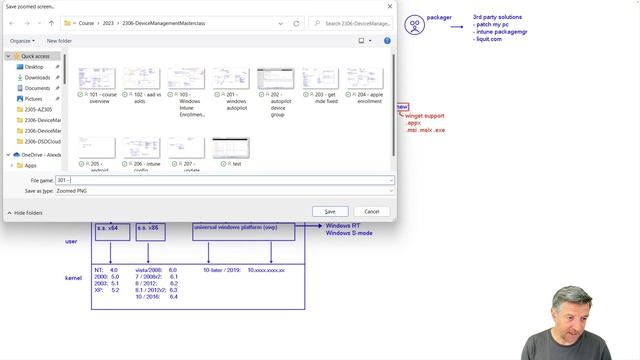Click the 'Windows RT' text in whiteboard
640x360 pixels.
click(343, 225)
